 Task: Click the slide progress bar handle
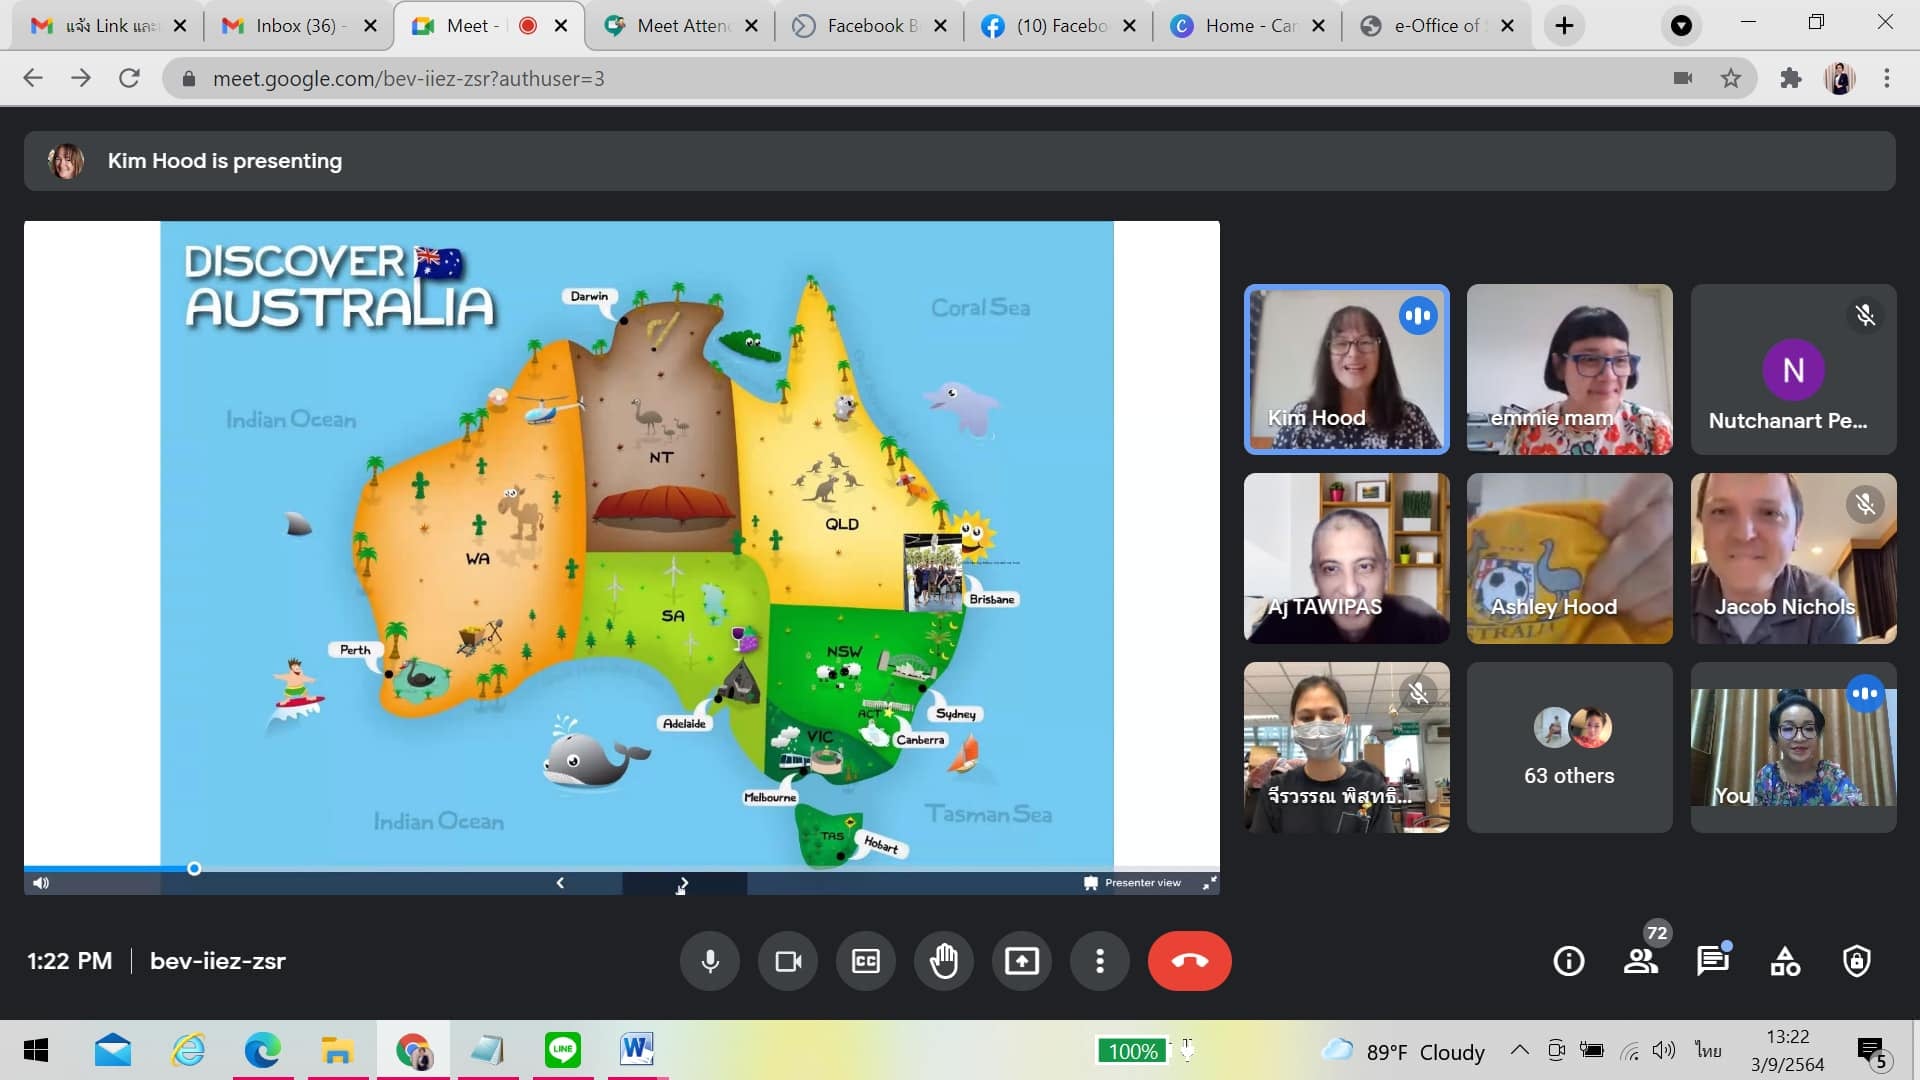[194, 869]
